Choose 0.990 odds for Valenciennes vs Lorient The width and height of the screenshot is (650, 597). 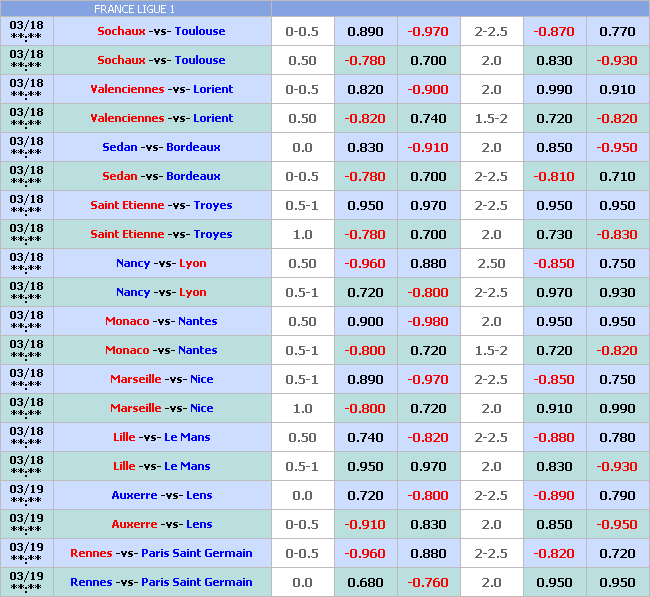tap(554, 89)
